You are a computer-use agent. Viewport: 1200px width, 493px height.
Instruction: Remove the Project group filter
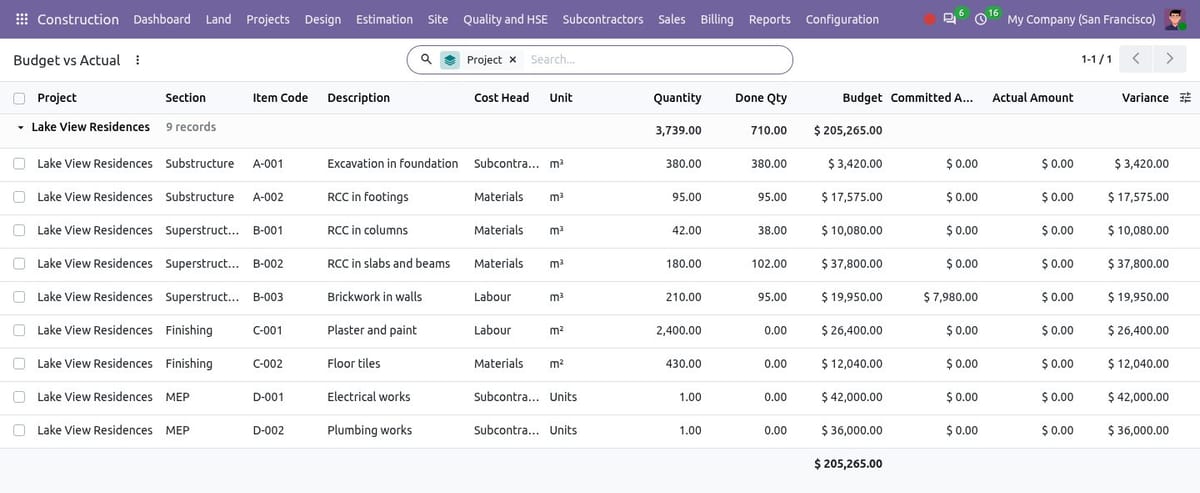point(513,60)
